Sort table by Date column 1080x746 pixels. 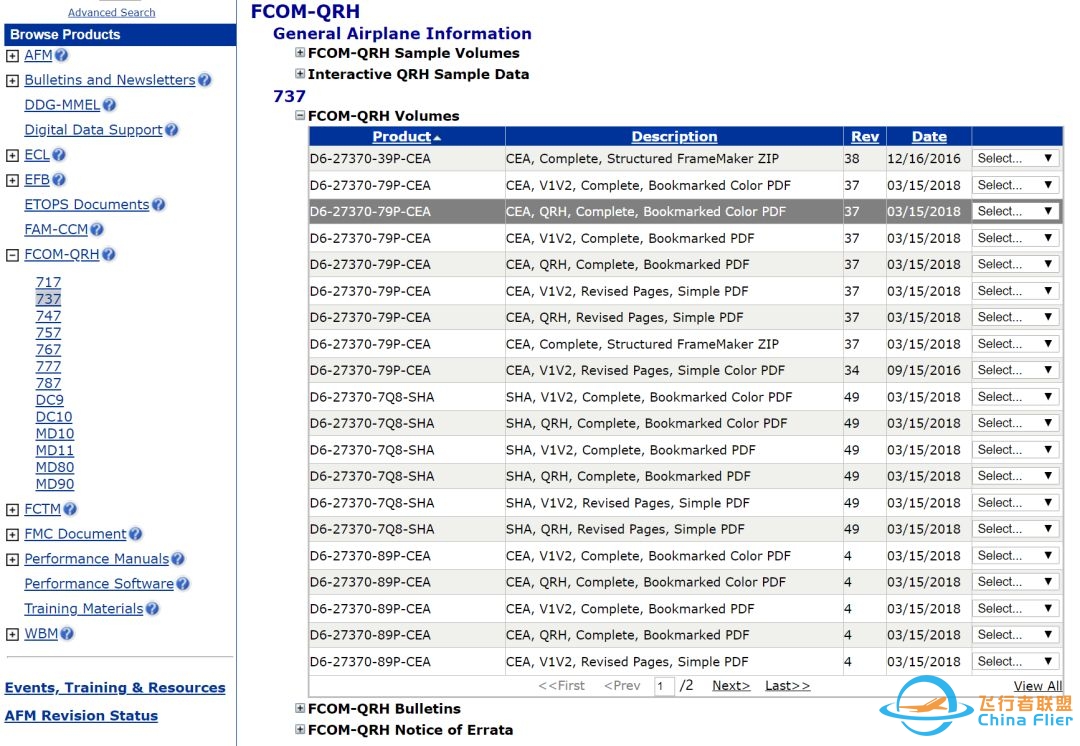pyautogui.click(x=929, y=136)
